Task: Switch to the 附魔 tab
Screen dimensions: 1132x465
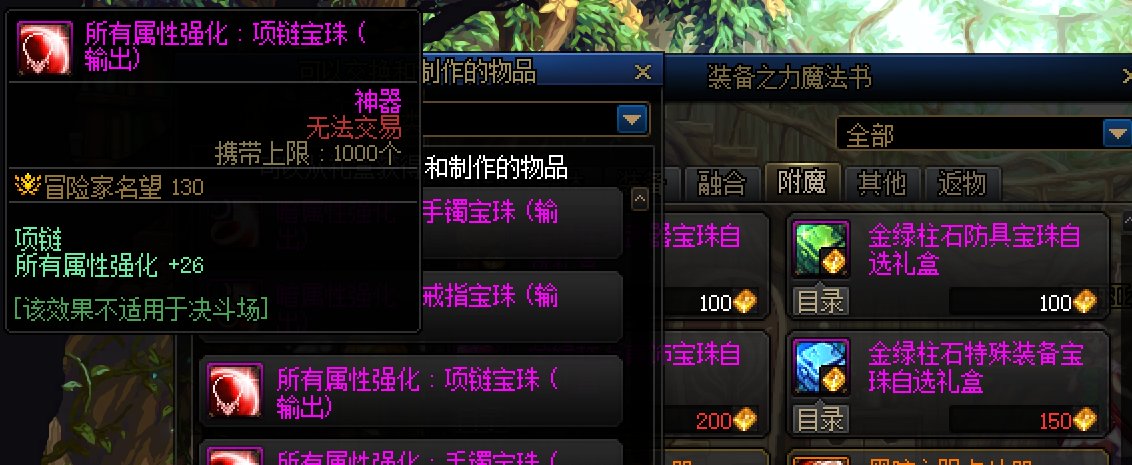Action: (x=801, y=182)
